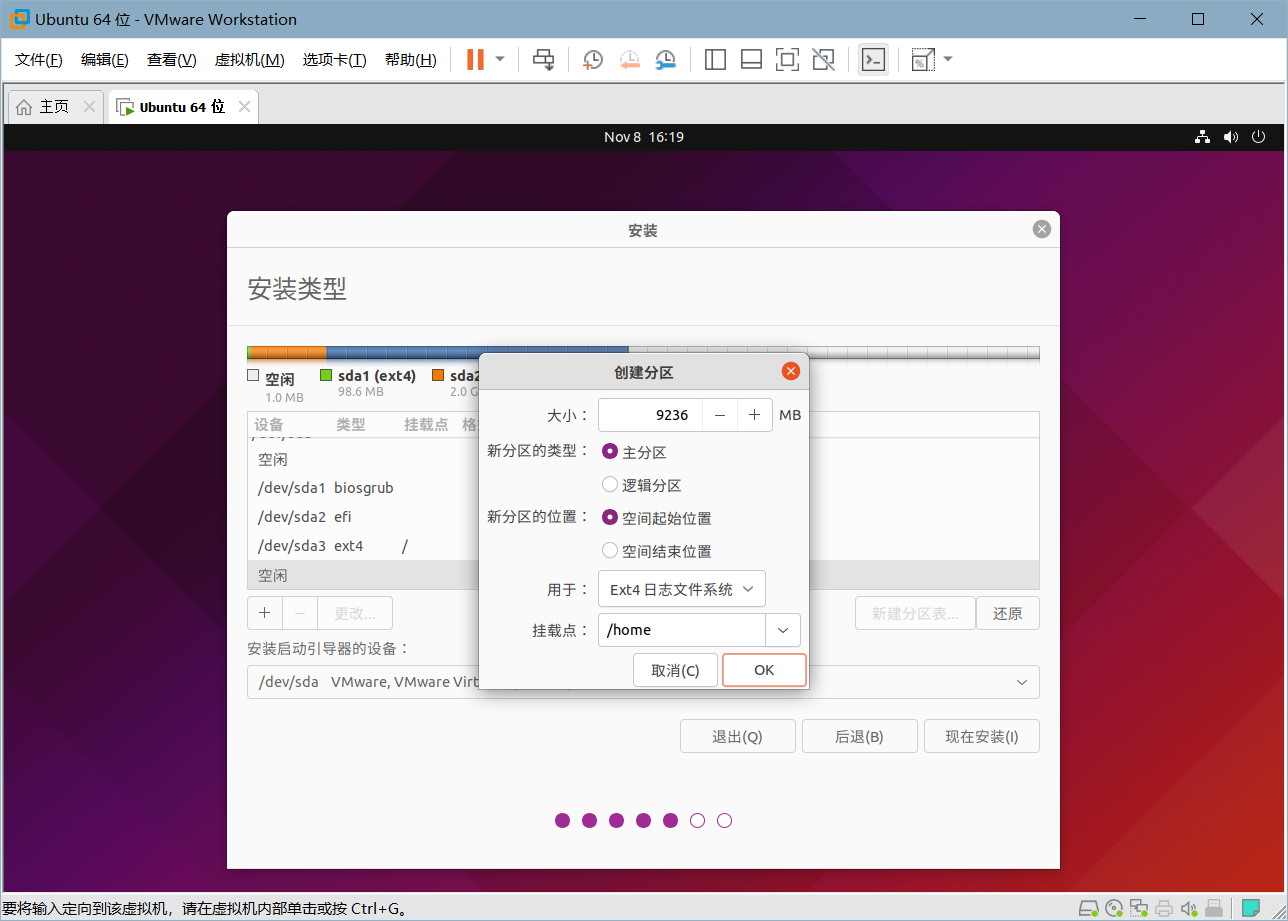Viewport: 1288px width, 921px height.
Task: Toggle the thumbnail bar view icon
Action: [x=751, y=60]
